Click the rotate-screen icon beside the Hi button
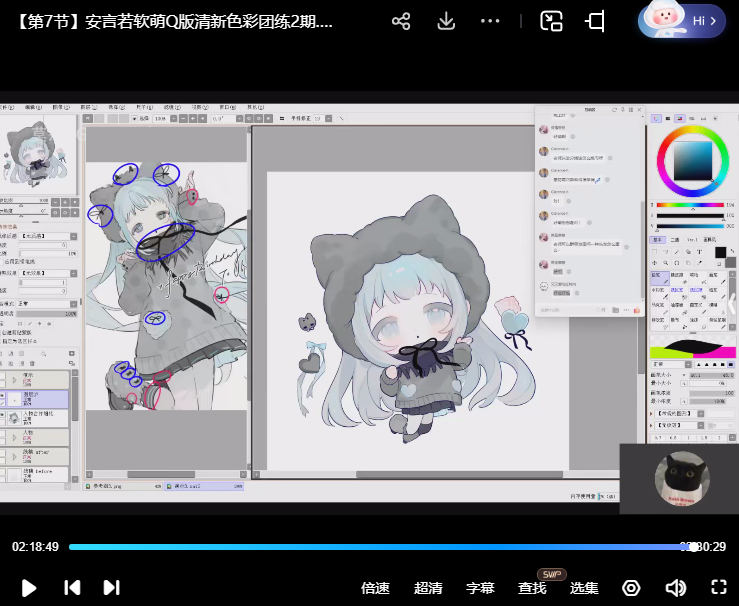The width and height of the screenshot is (739, 606). (596, 21)
